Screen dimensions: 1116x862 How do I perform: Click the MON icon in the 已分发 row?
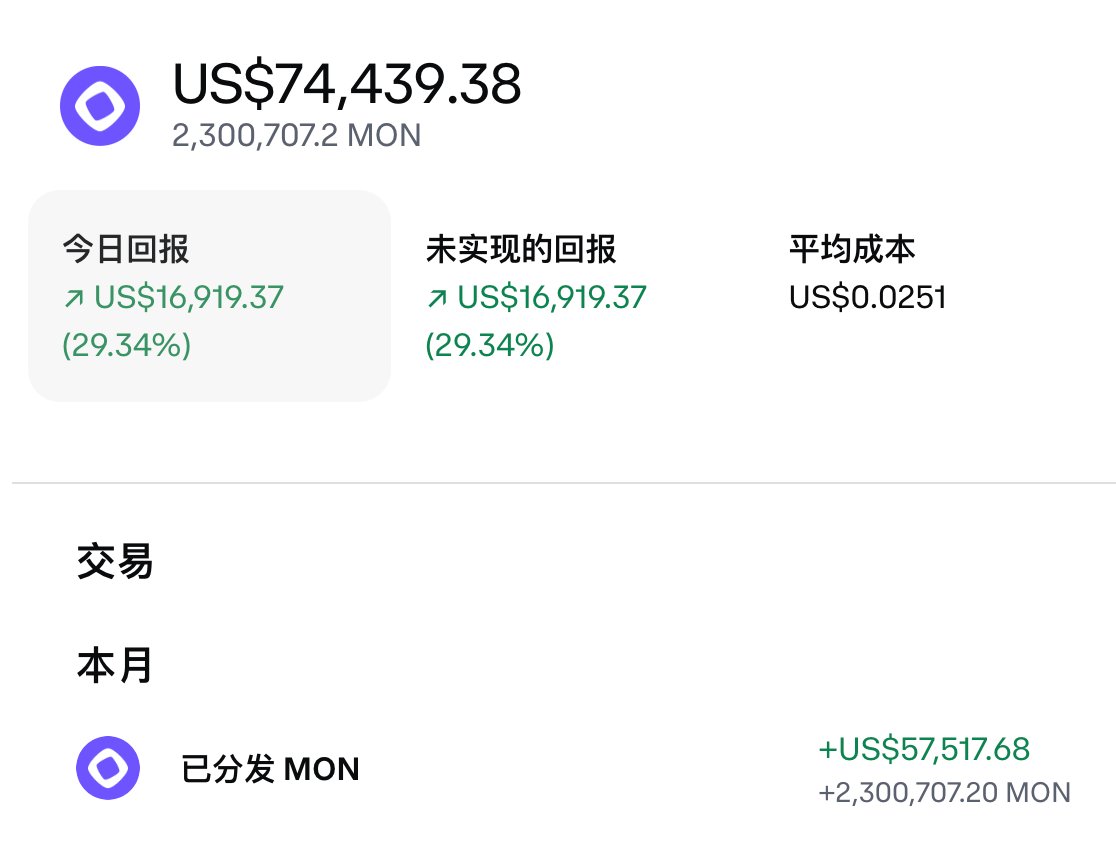coord(108,768)
